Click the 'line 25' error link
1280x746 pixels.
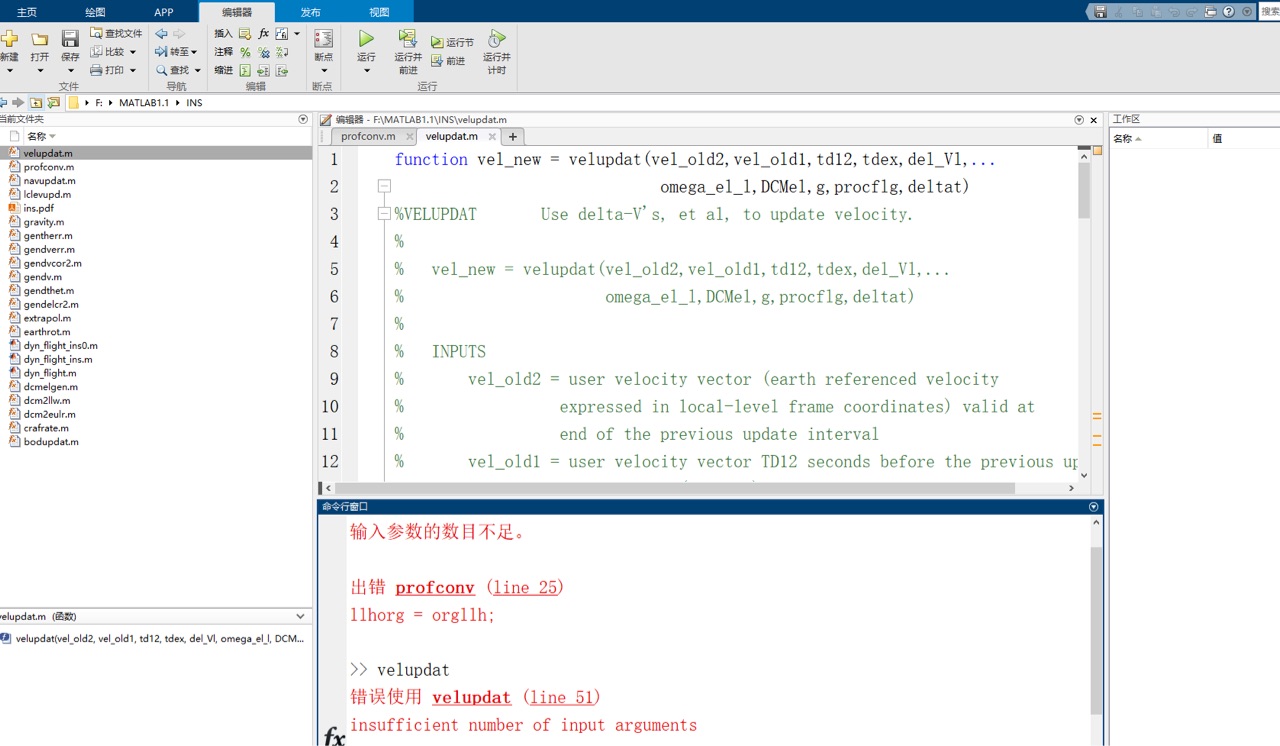[x=525, y=587]
